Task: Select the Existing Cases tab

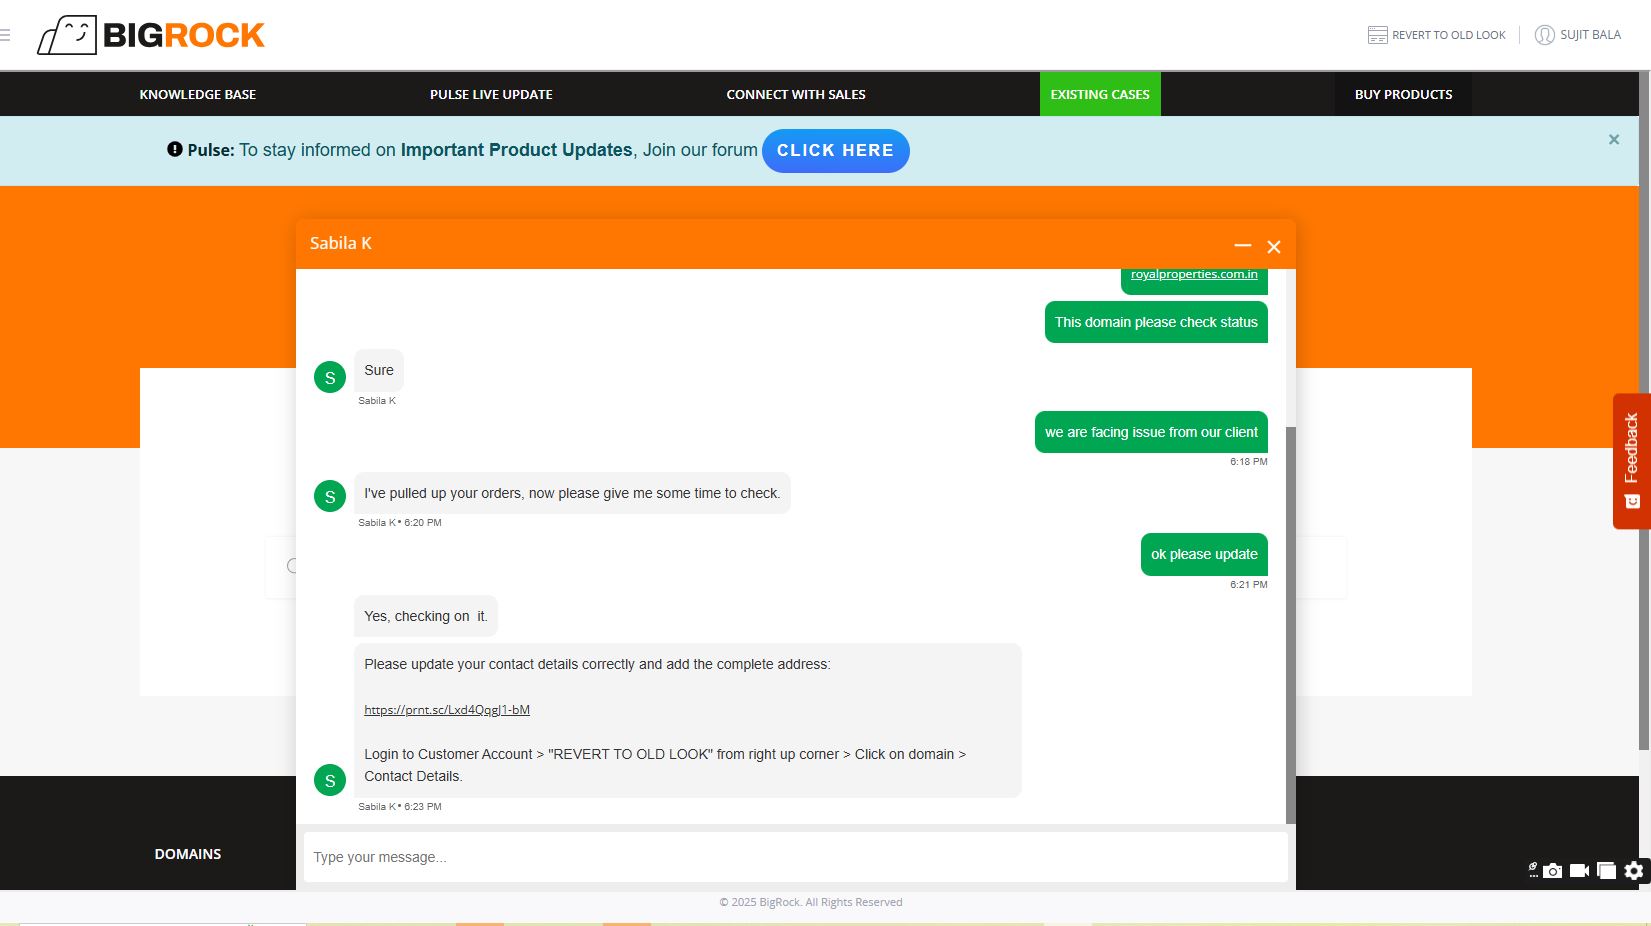Action: pyautogui.click(x=1100, y=94)
